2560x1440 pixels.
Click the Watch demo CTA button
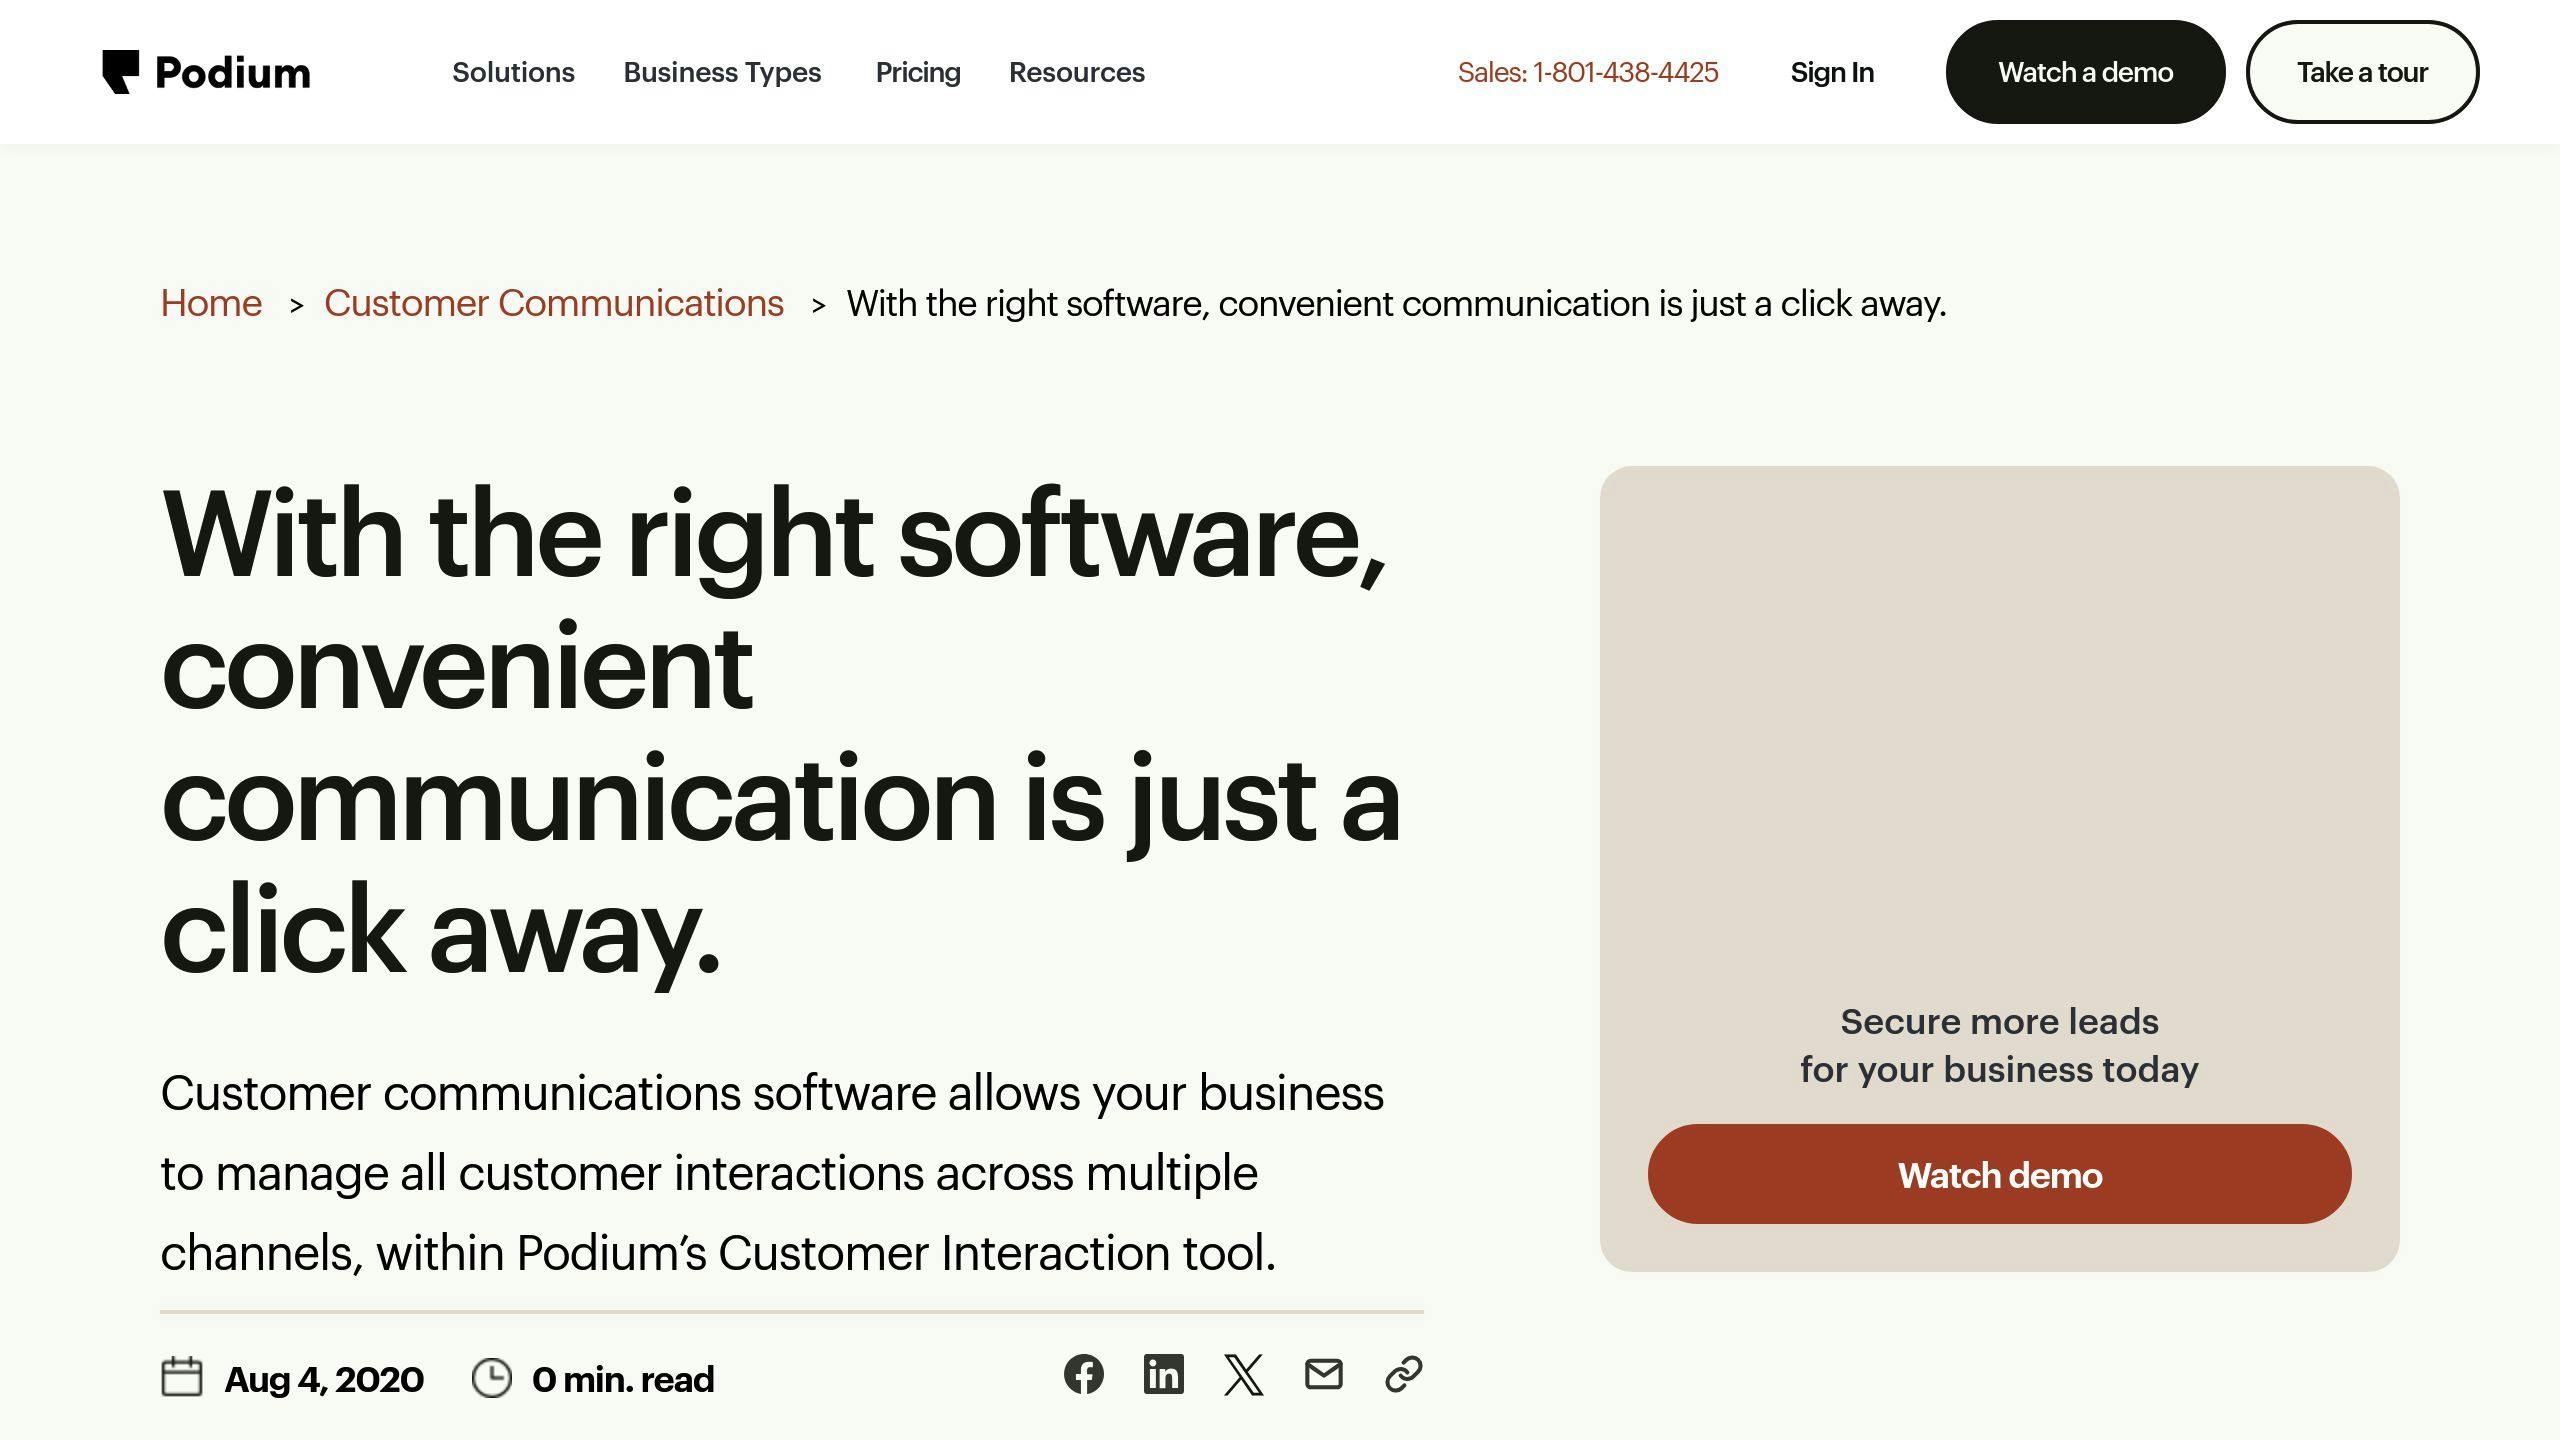coord(1999,1173)
